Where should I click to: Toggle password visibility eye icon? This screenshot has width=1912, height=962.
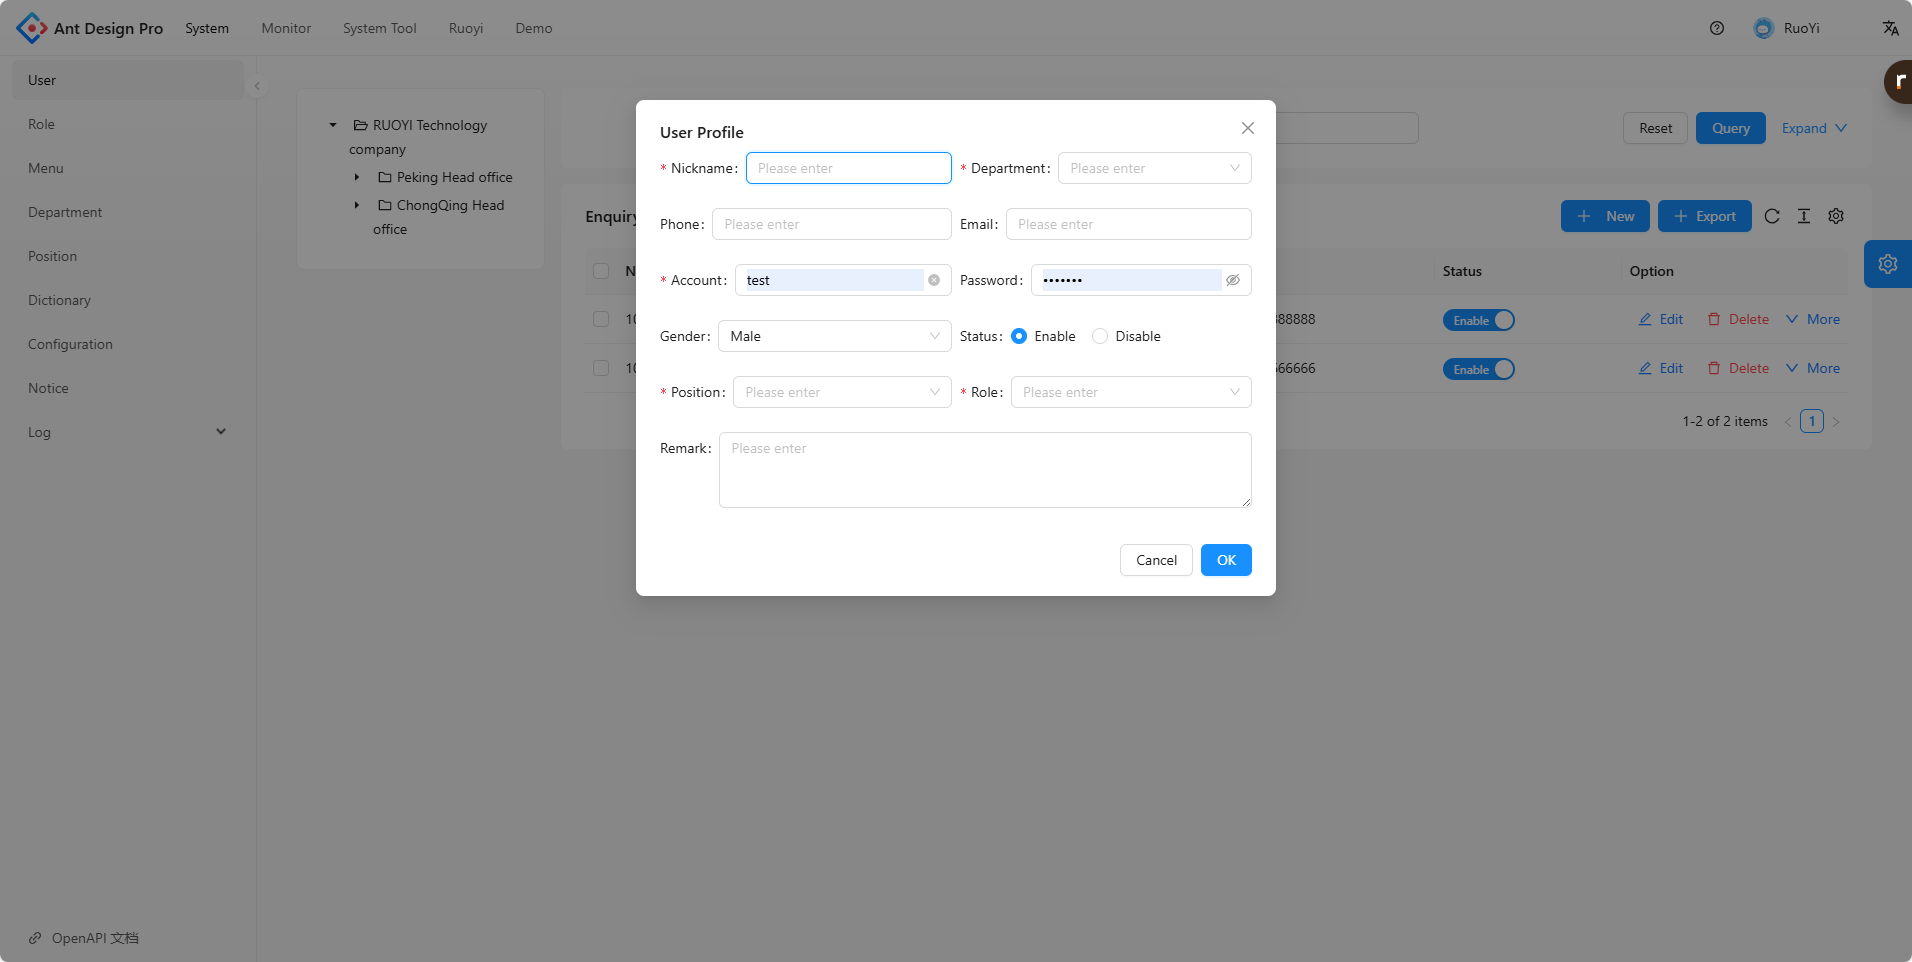(1233, 280)
